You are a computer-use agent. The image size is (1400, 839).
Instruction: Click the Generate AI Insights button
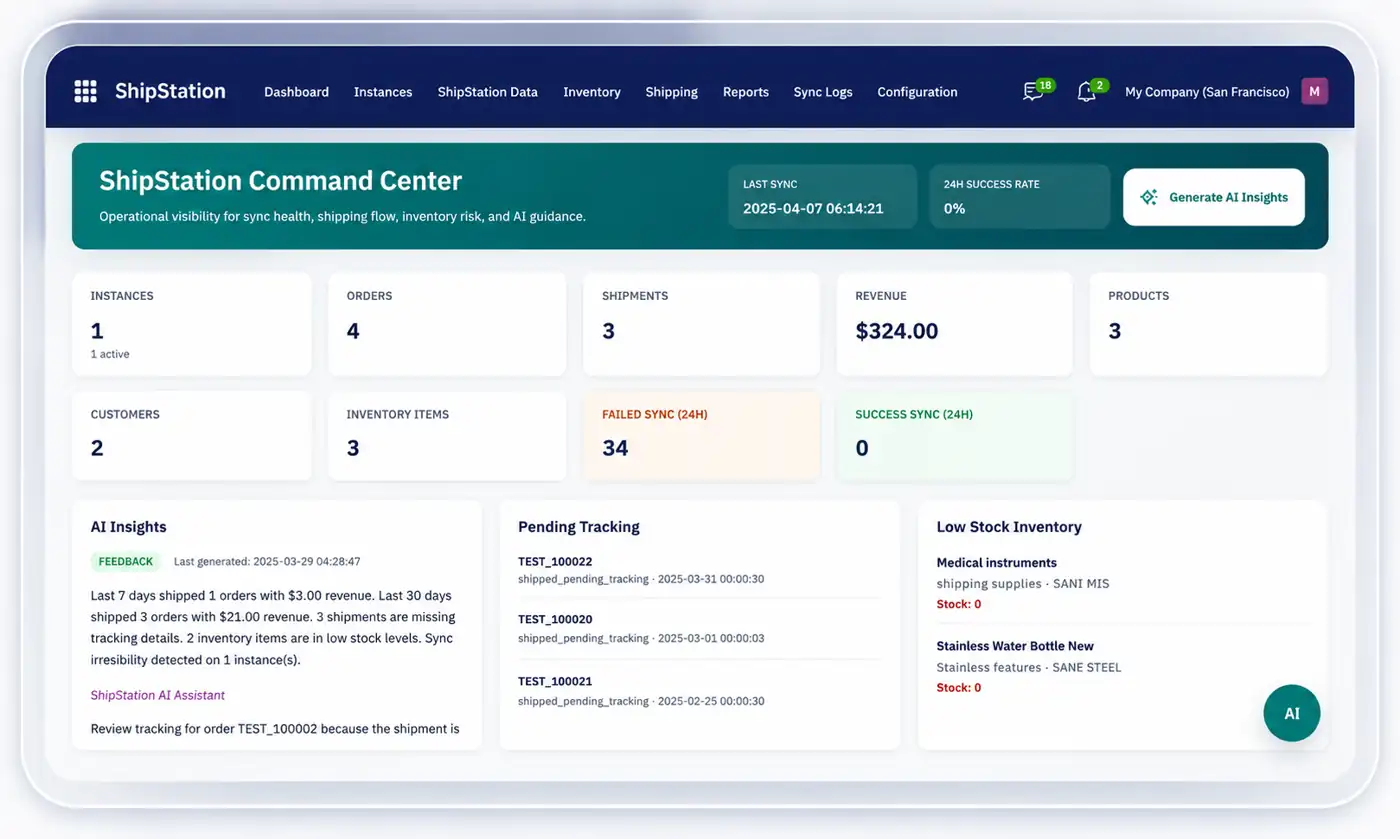(1214, 197)
